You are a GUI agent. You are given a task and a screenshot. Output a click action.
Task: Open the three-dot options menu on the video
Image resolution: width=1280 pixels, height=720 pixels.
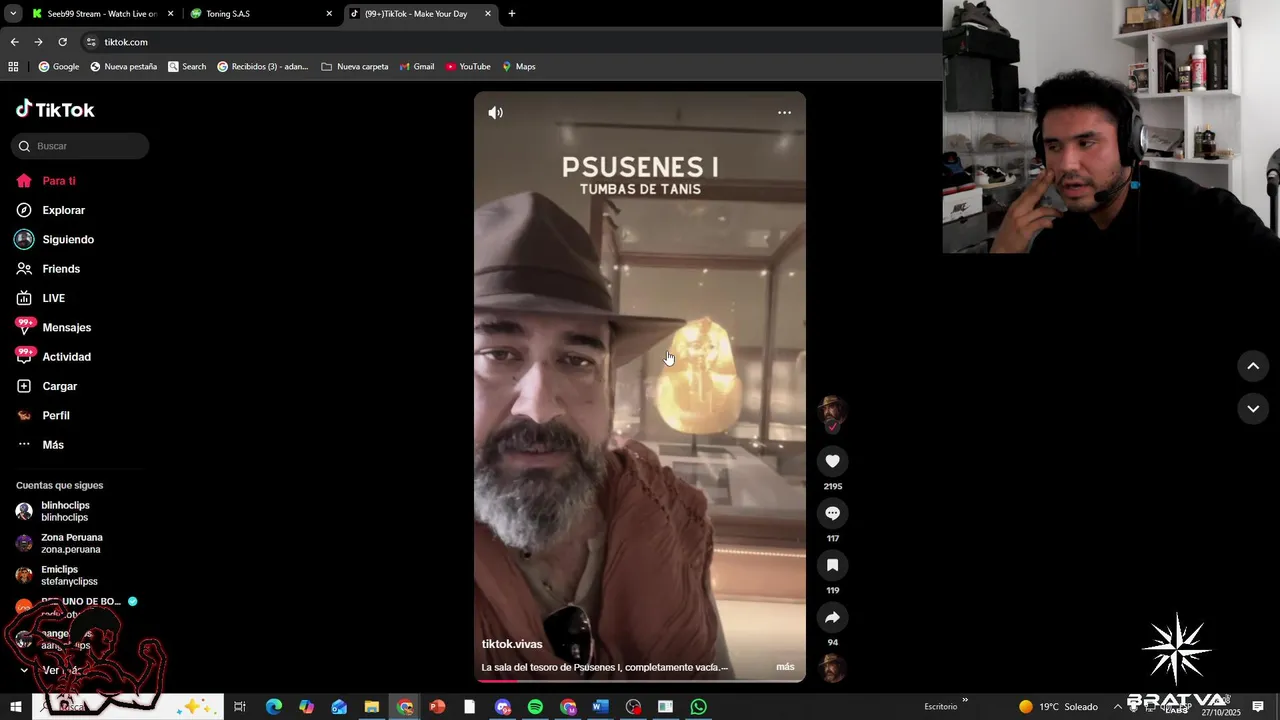(784, 113)
